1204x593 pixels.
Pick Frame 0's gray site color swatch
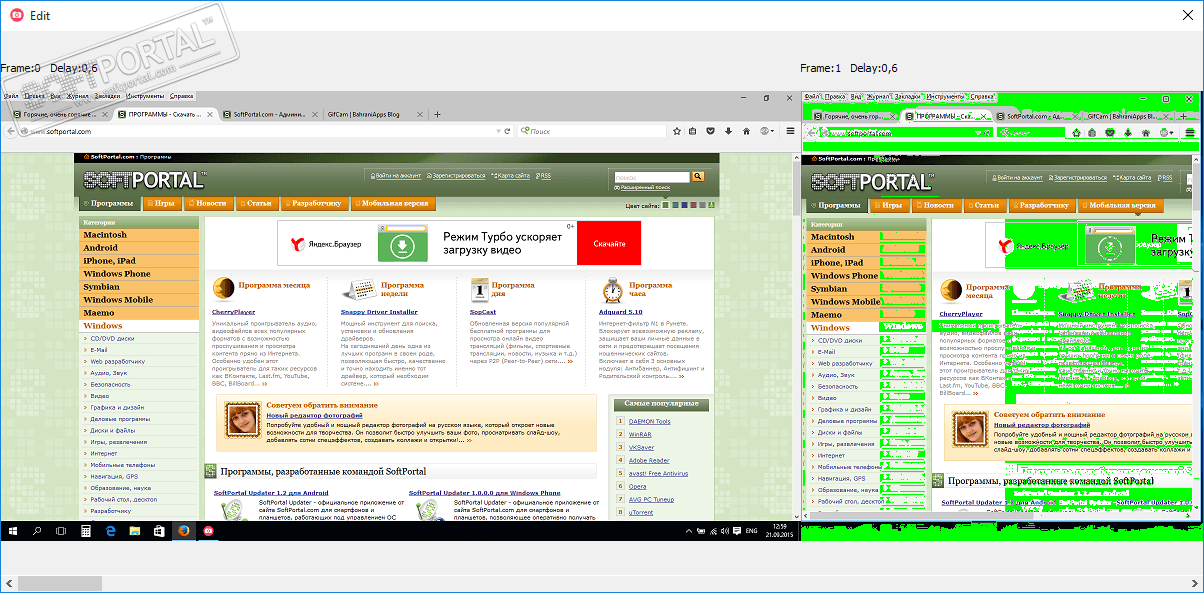[702, 205]
